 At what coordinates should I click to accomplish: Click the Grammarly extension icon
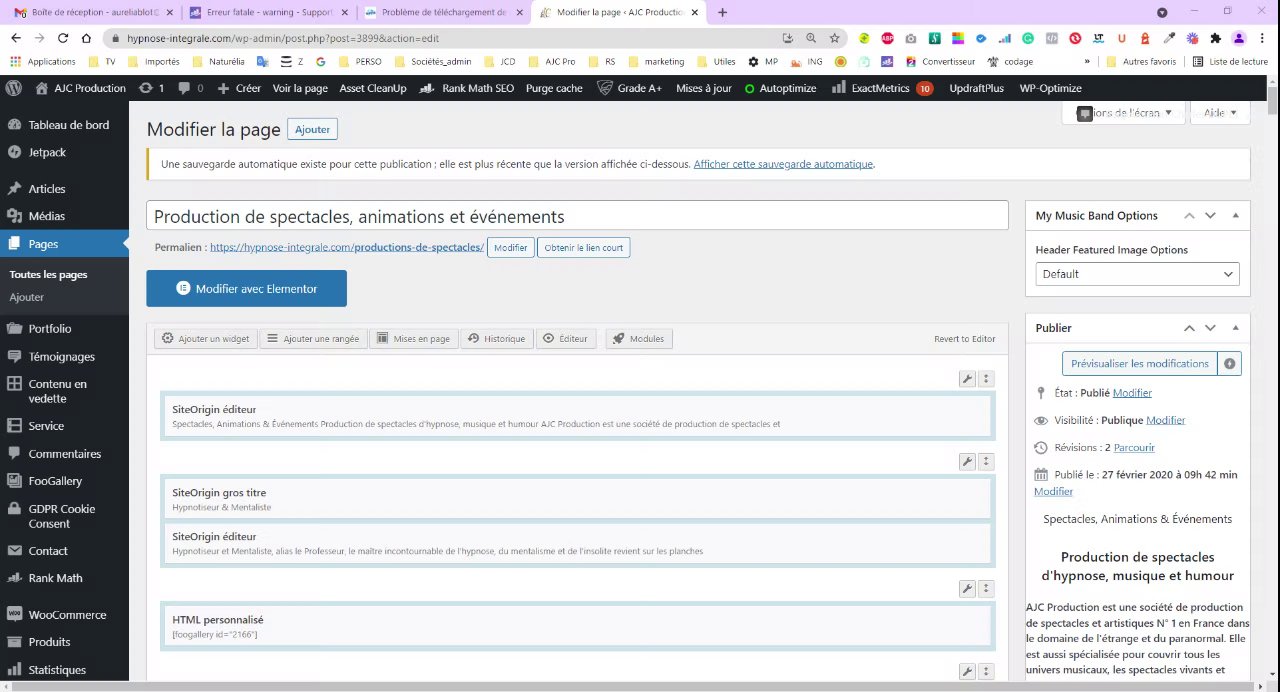[1027, 38]
